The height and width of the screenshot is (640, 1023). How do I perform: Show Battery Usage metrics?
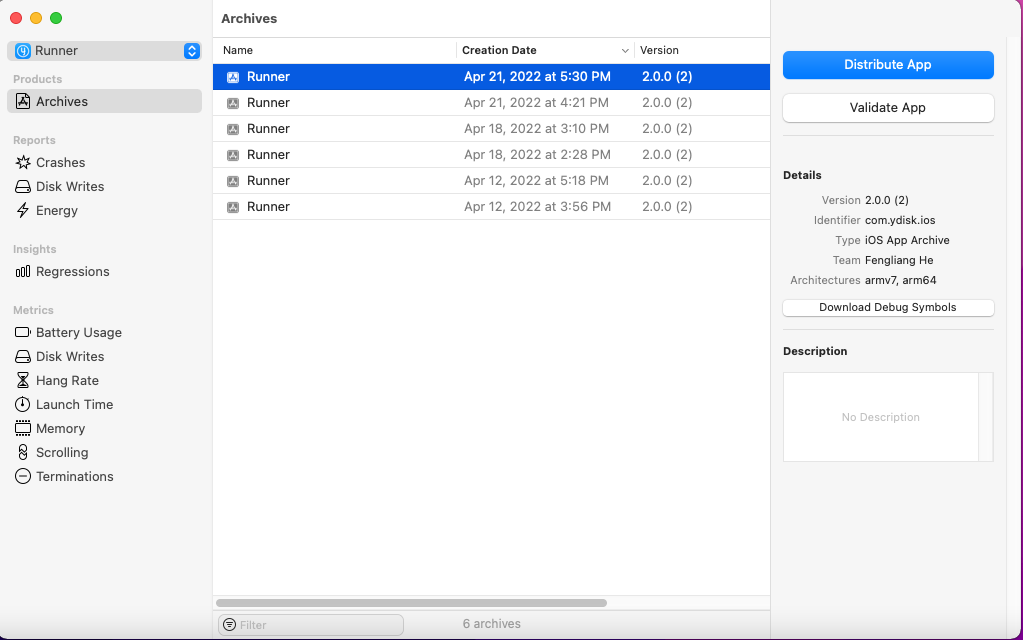78,332
